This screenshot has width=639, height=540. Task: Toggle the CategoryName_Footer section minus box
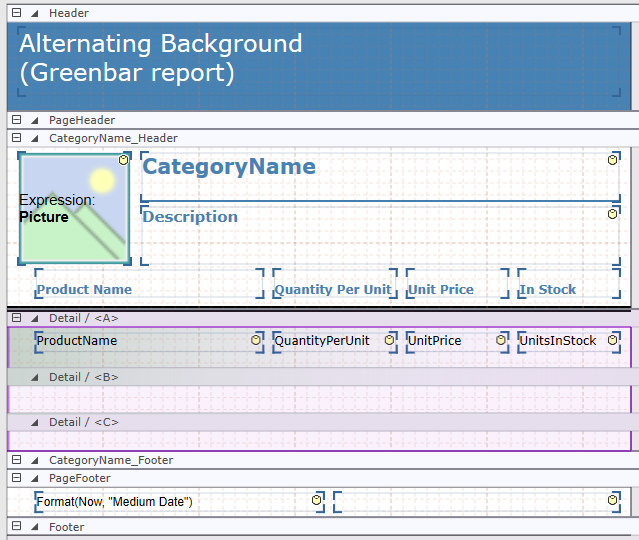tap(16, 460)
